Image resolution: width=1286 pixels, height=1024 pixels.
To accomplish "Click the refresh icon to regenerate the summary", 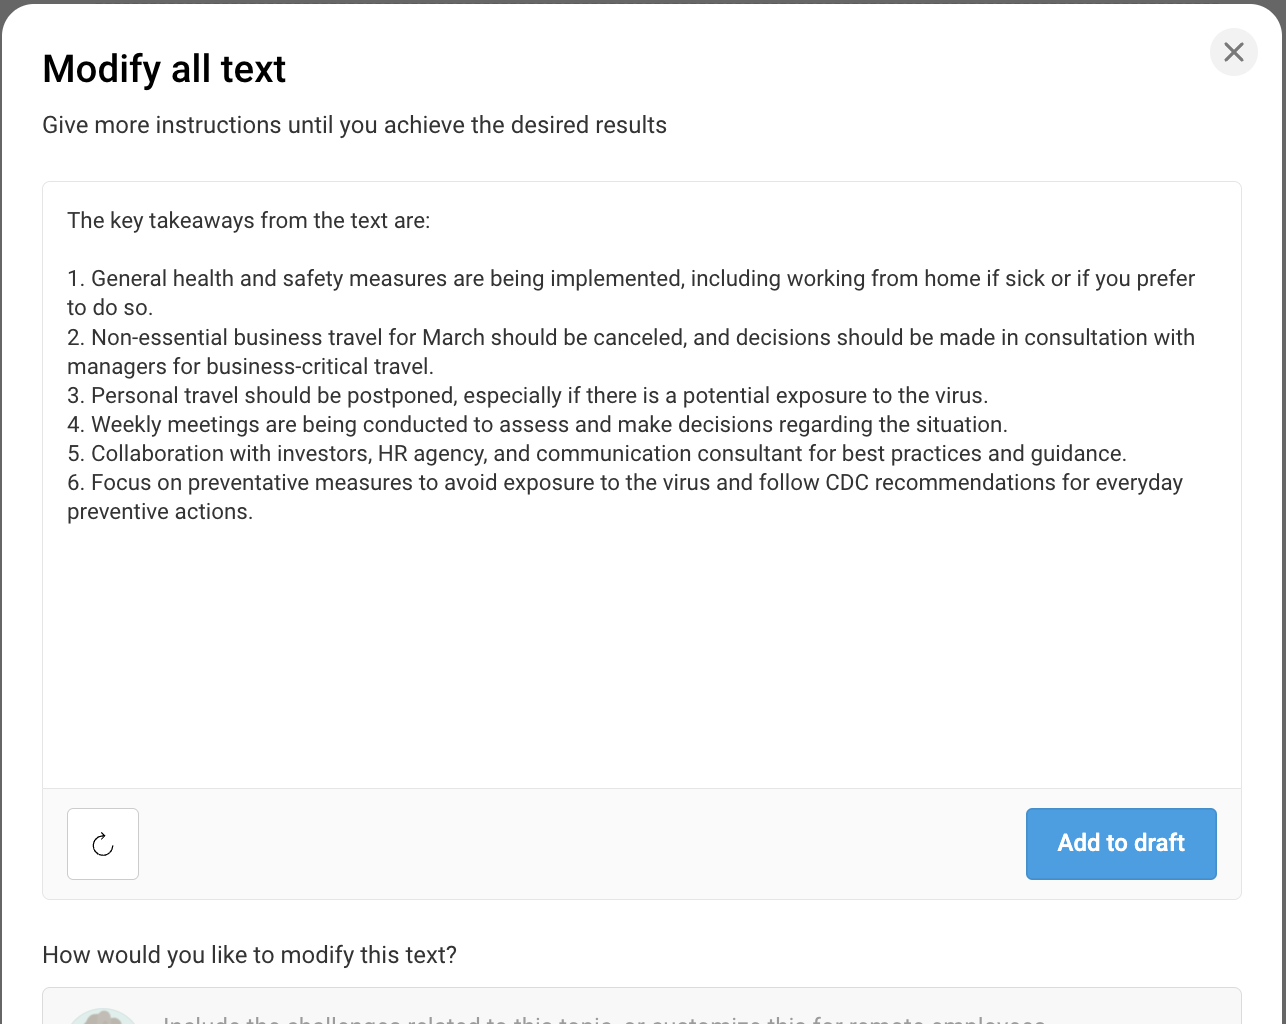I will pos(102,843).
